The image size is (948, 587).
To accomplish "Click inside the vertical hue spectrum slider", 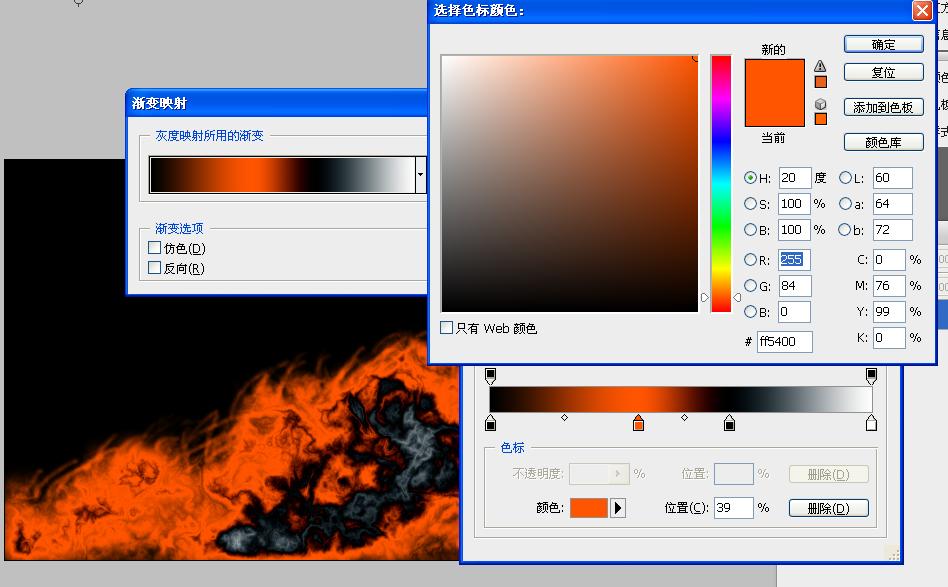I will tap(721, 183).
